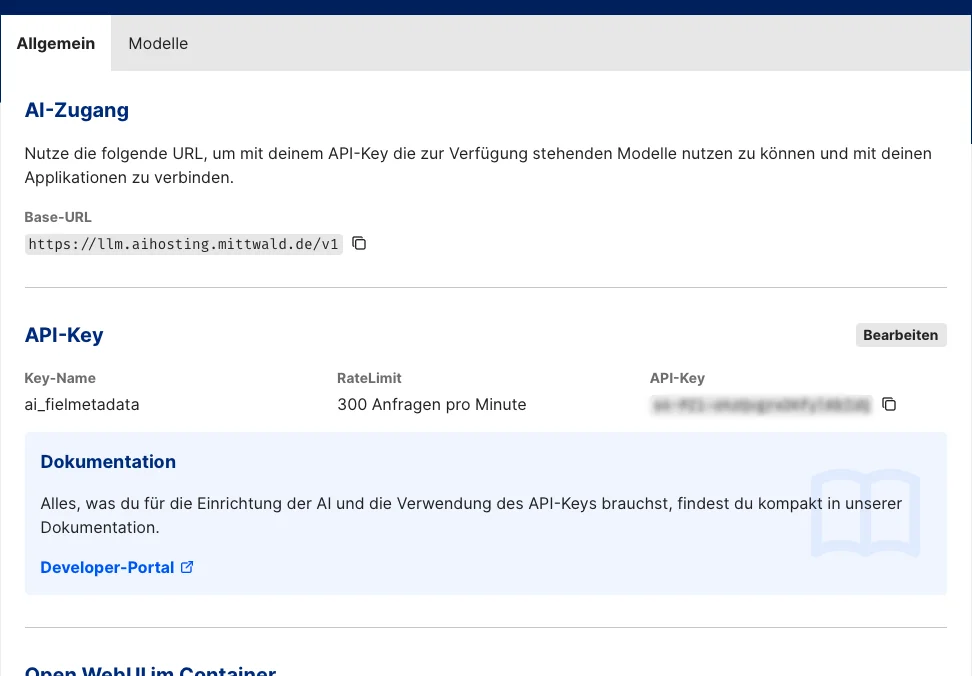This screenshot has height=676, width=972.
Task: Open the Developer-Portal link
Action: point(106,566)
